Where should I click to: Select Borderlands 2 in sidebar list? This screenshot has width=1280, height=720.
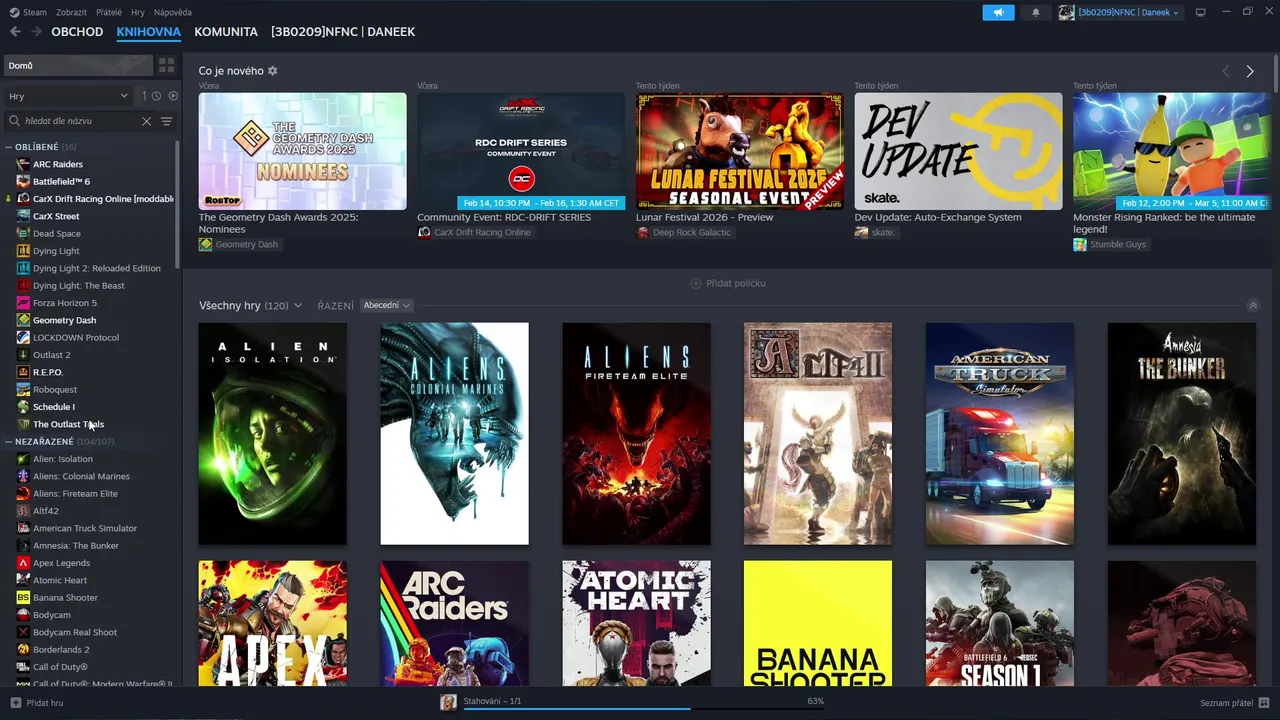coord(61,650)
